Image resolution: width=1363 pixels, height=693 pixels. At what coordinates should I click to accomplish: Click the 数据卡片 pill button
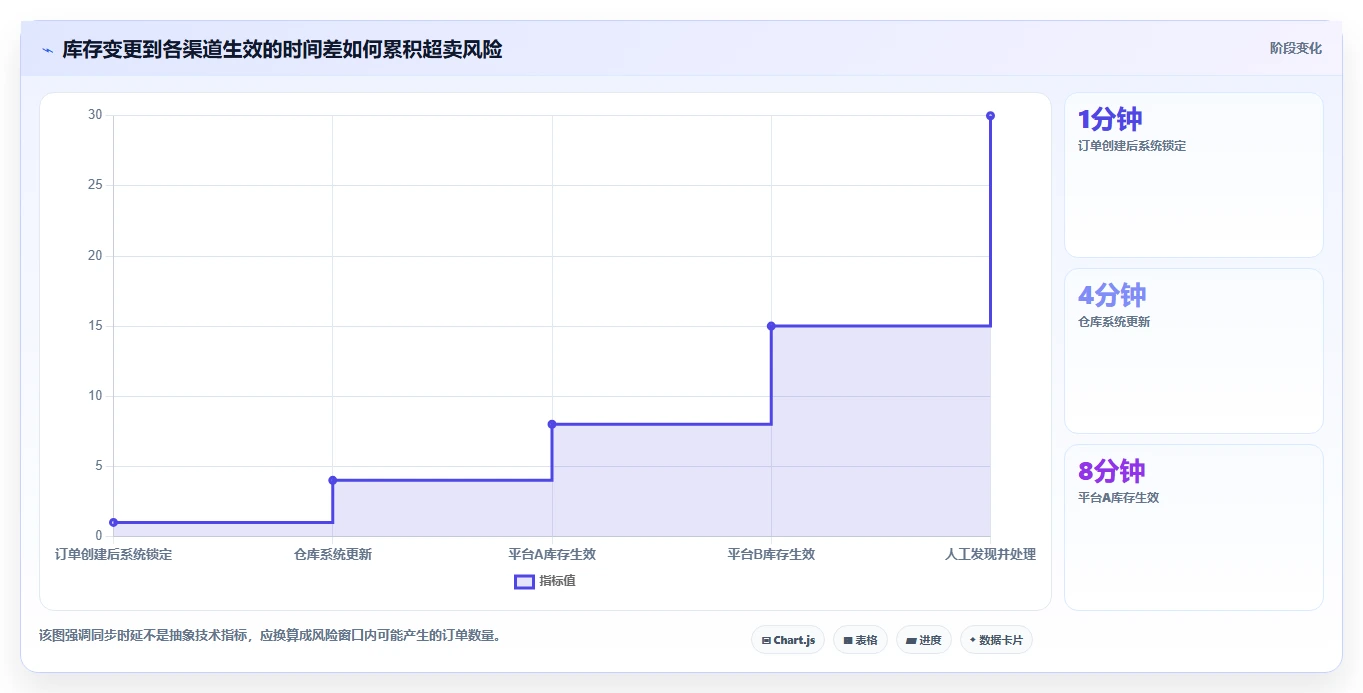point(996,640)
